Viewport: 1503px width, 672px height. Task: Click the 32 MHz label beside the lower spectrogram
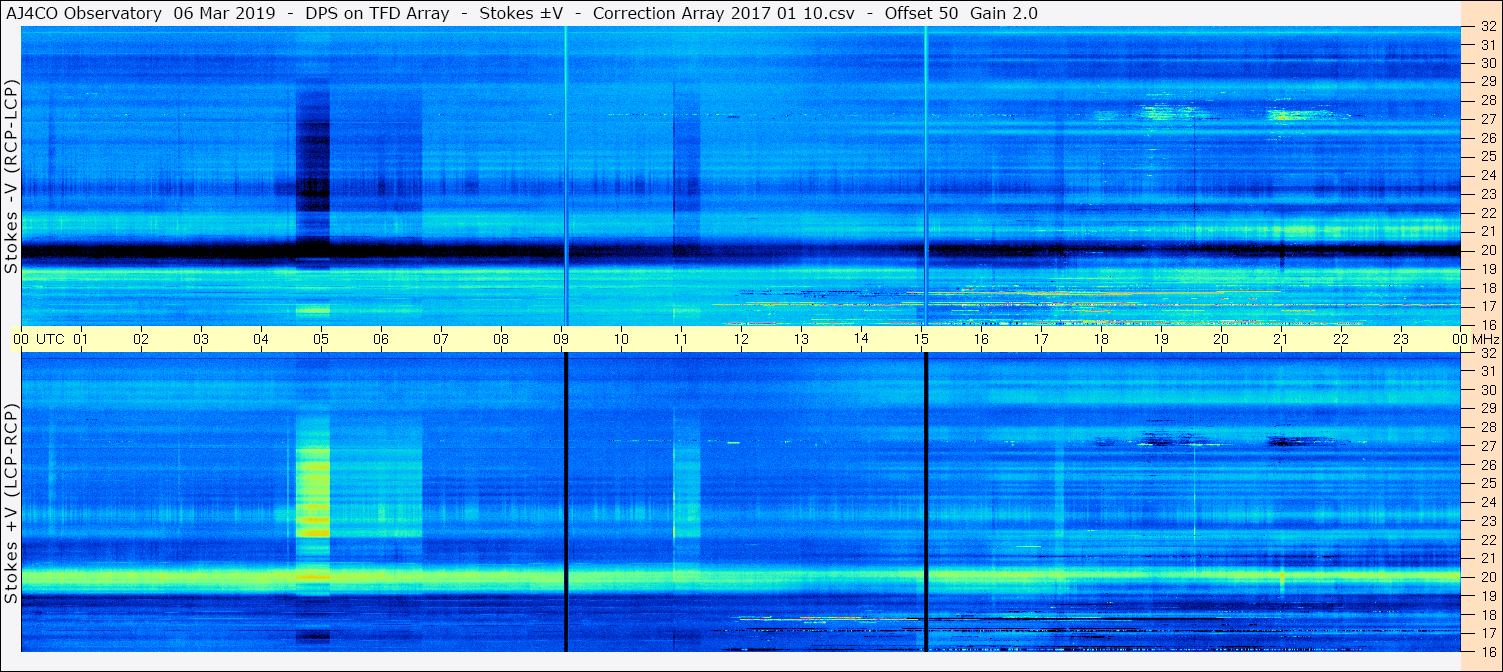[1488, 353]
